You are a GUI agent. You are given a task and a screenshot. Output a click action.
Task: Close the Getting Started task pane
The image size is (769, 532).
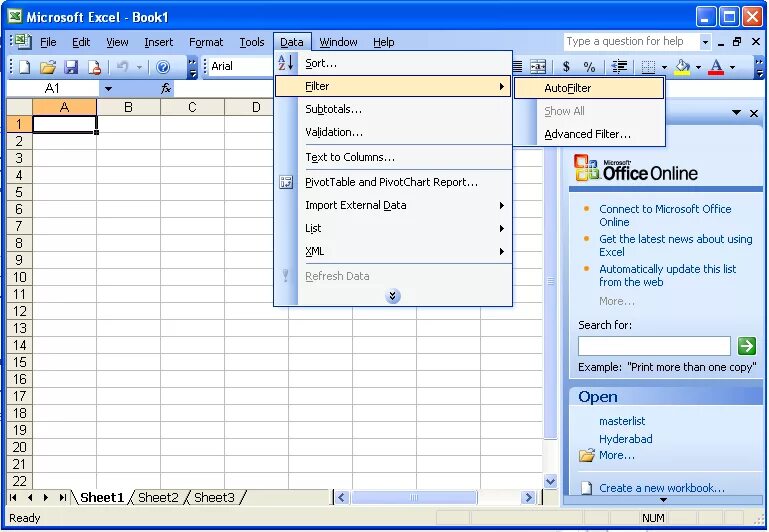pos(754,113)
